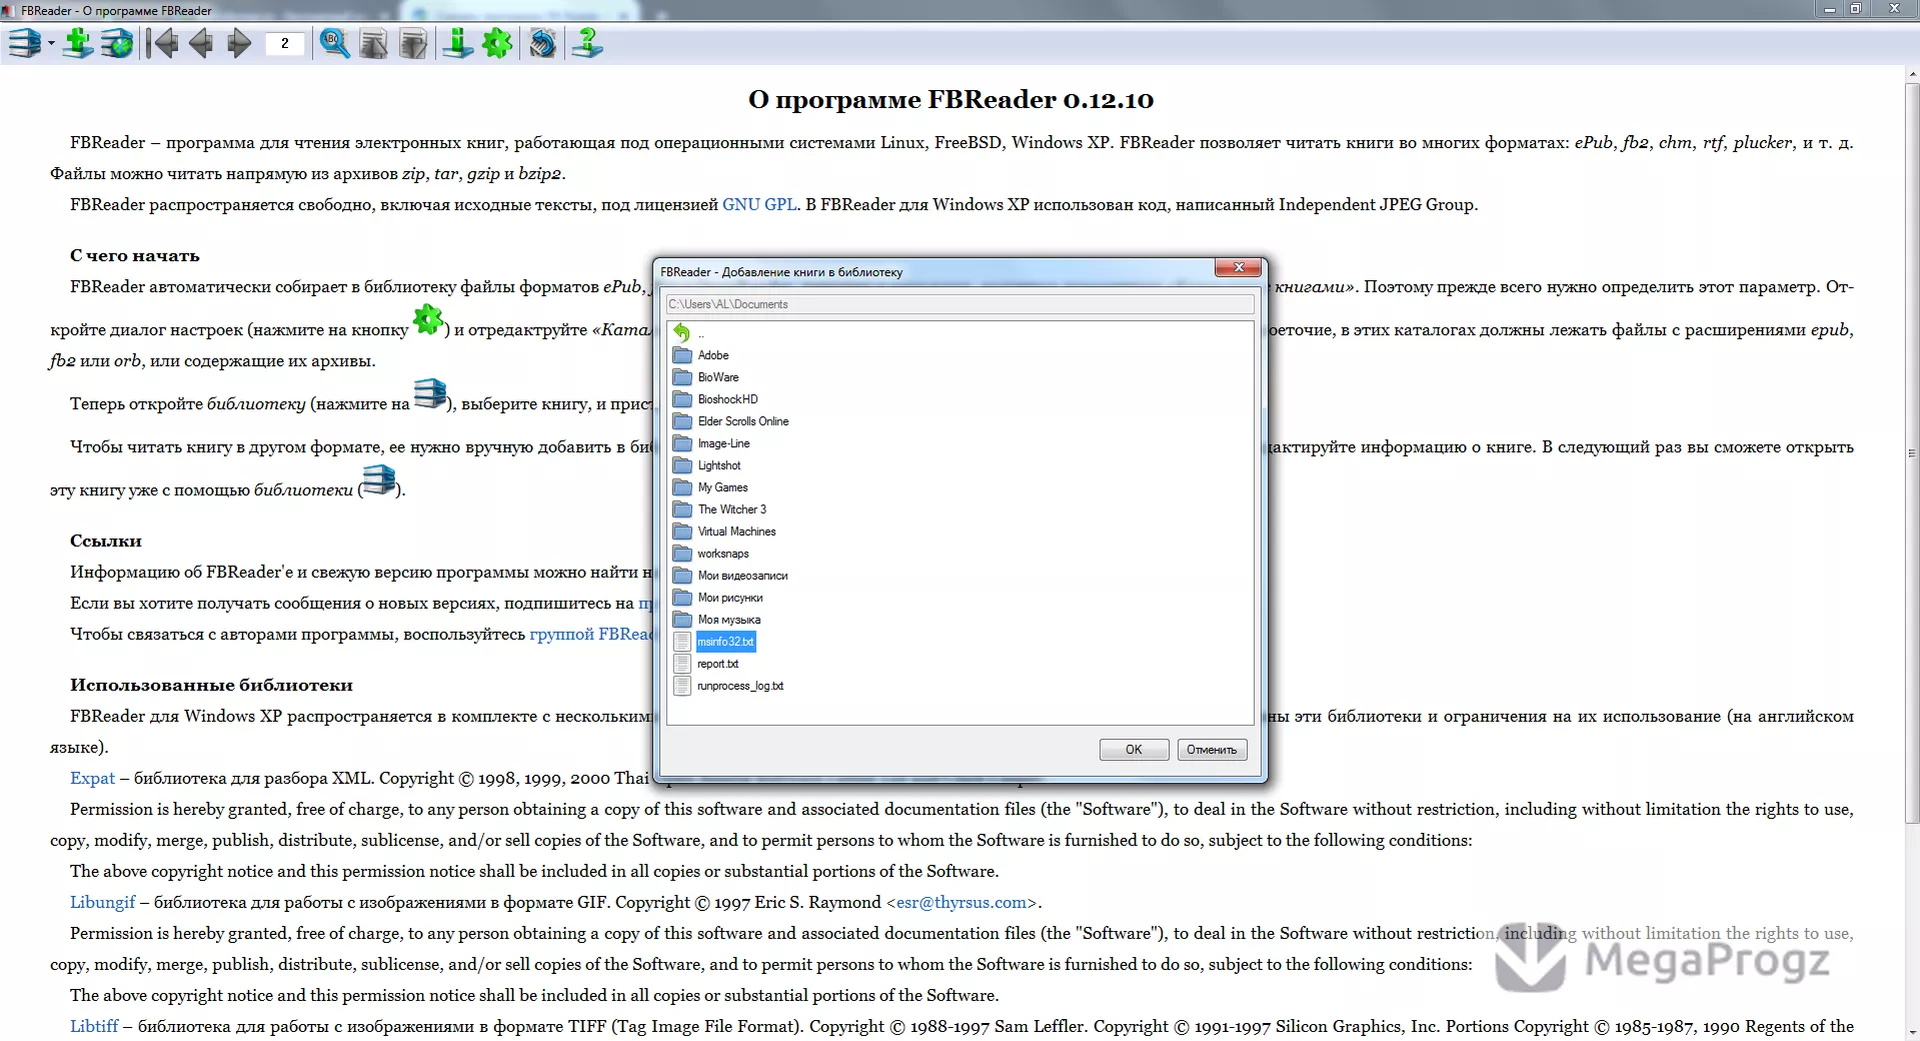The height and width of the screenshot is (1041, 1920).
Task: Click the rotate text icon
Action: 543,43
